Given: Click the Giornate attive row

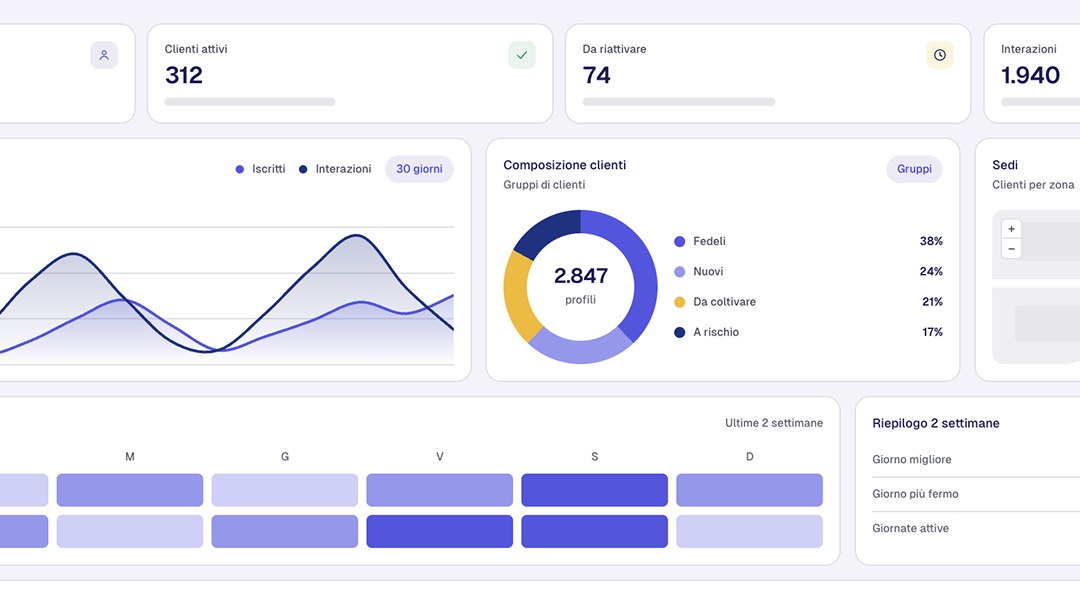Looking at the screenshot, I should tap(976, 528).
